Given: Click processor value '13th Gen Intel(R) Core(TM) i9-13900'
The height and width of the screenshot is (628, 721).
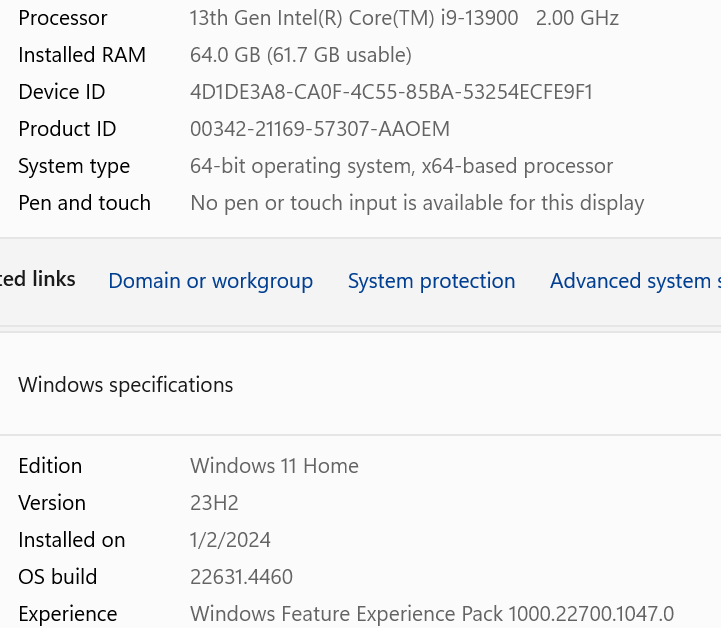Looking at the screenshot, I should tap(354, 18).
